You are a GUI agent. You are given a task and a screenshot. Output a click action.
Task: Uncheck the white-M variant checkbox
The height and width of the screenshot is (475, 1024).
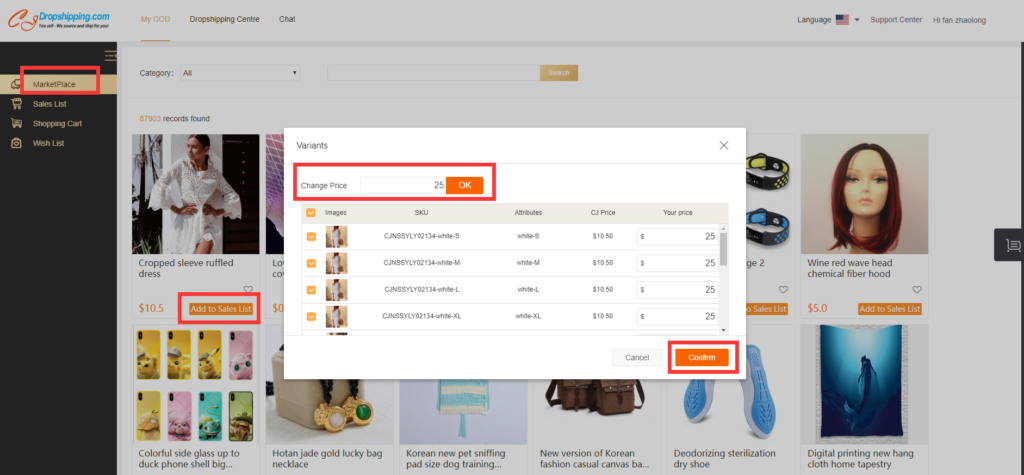coord(311,263)
